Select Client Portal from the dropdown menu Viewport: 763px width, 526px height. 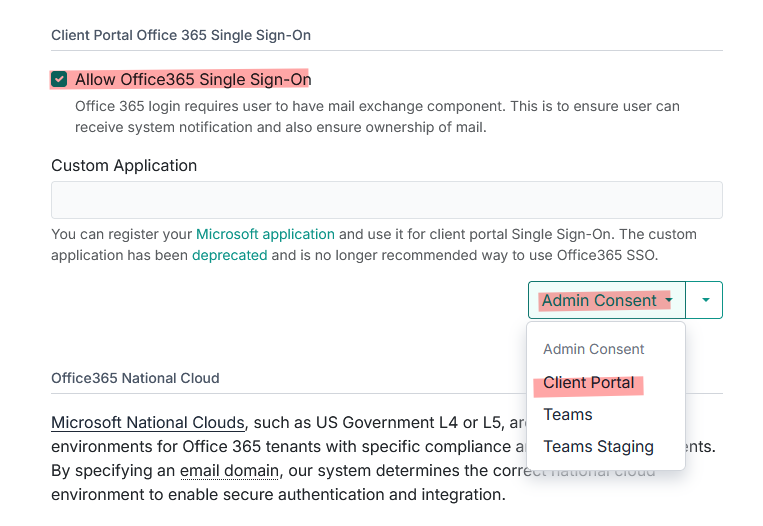[x=589, y=382]
